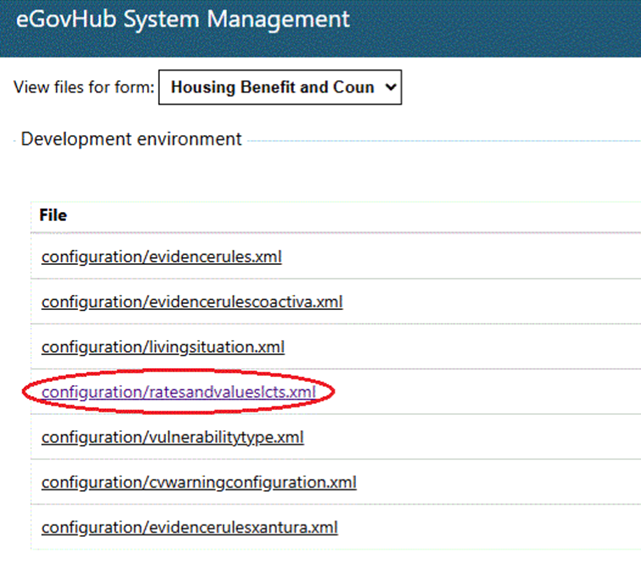Viewport: 641px width, 572px height.
Task: Open configuration/evidencerules.xml file link
Action: coord(161,257)
